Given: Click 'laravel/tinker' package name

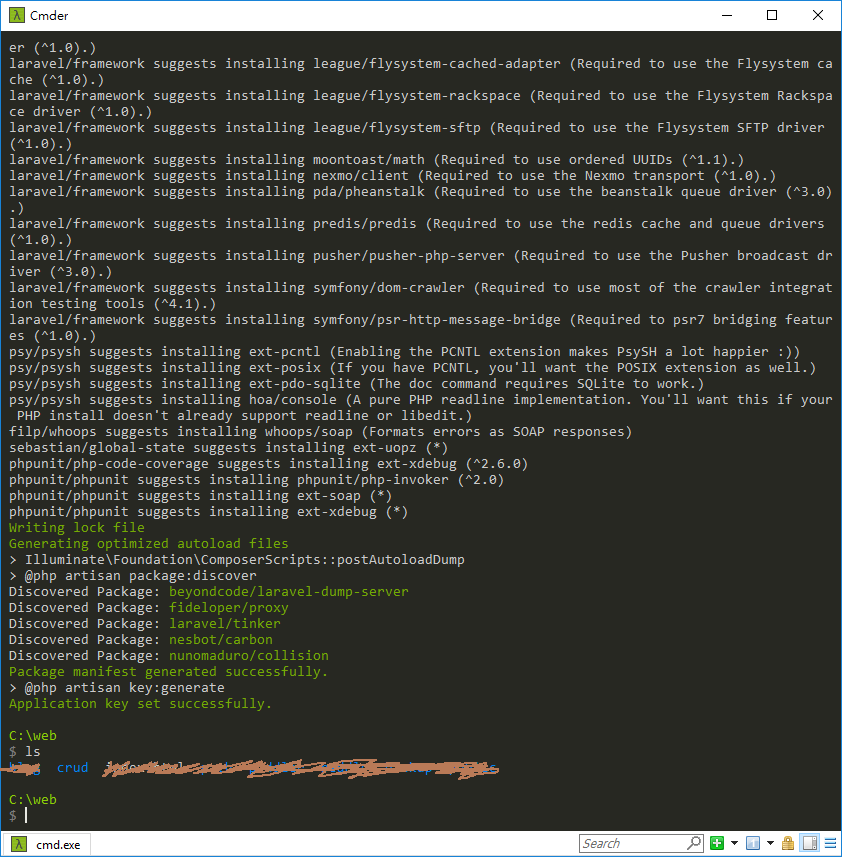Looking at the screenshot, I should coord(225,623).
